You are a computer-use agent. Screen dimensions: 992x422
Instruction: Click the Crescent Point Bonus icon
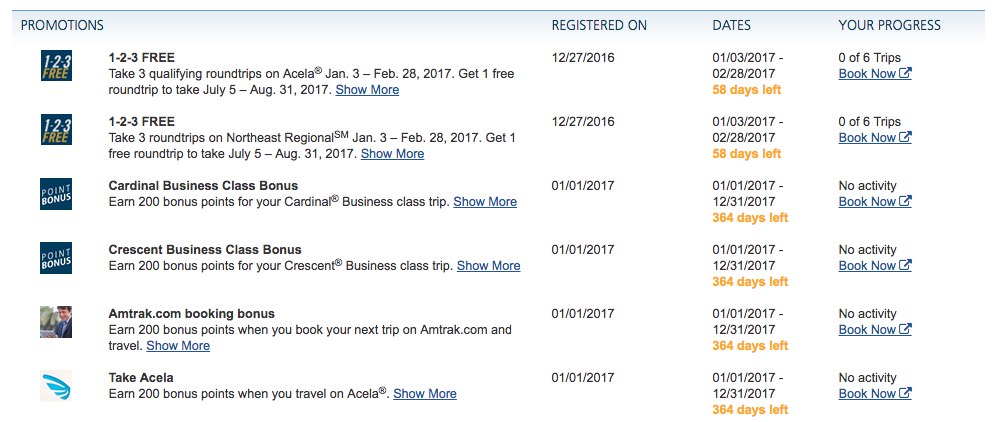[56, 258]
